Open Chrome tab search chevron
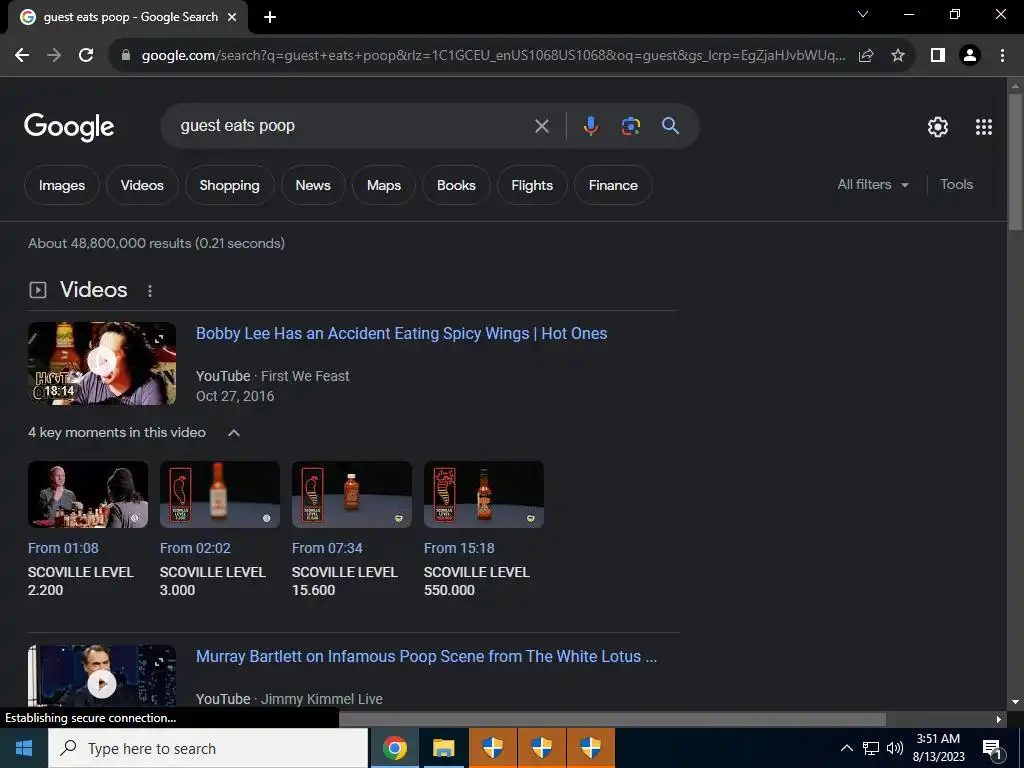Image resolution: width=1024 pixels, height=768 pixels. point(863,14)
